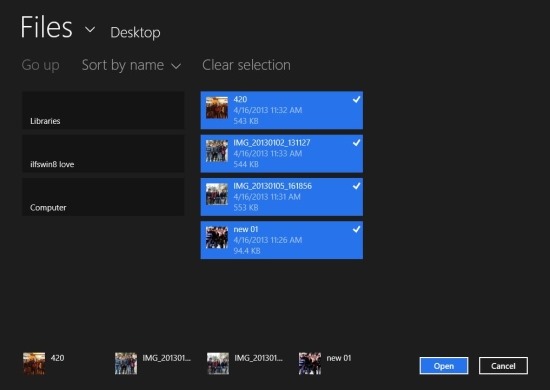Click the 420 label in the bottom basket
Viewport: 550px width, 390px height.
(58, 358)
